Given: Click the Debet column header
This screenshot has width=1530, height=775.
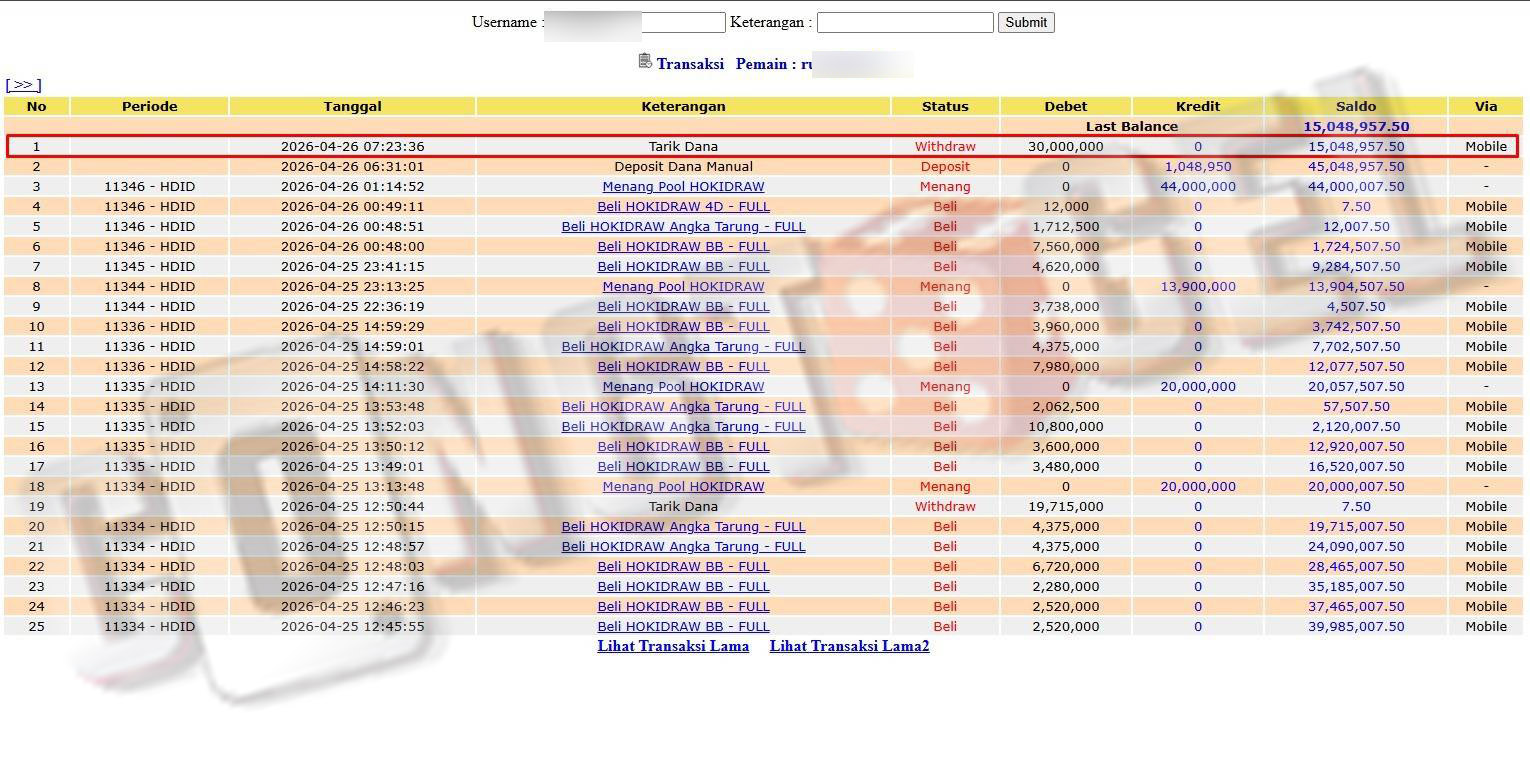Looking at the screenshot, I should pyautogui.click(x=1065, y=106).
